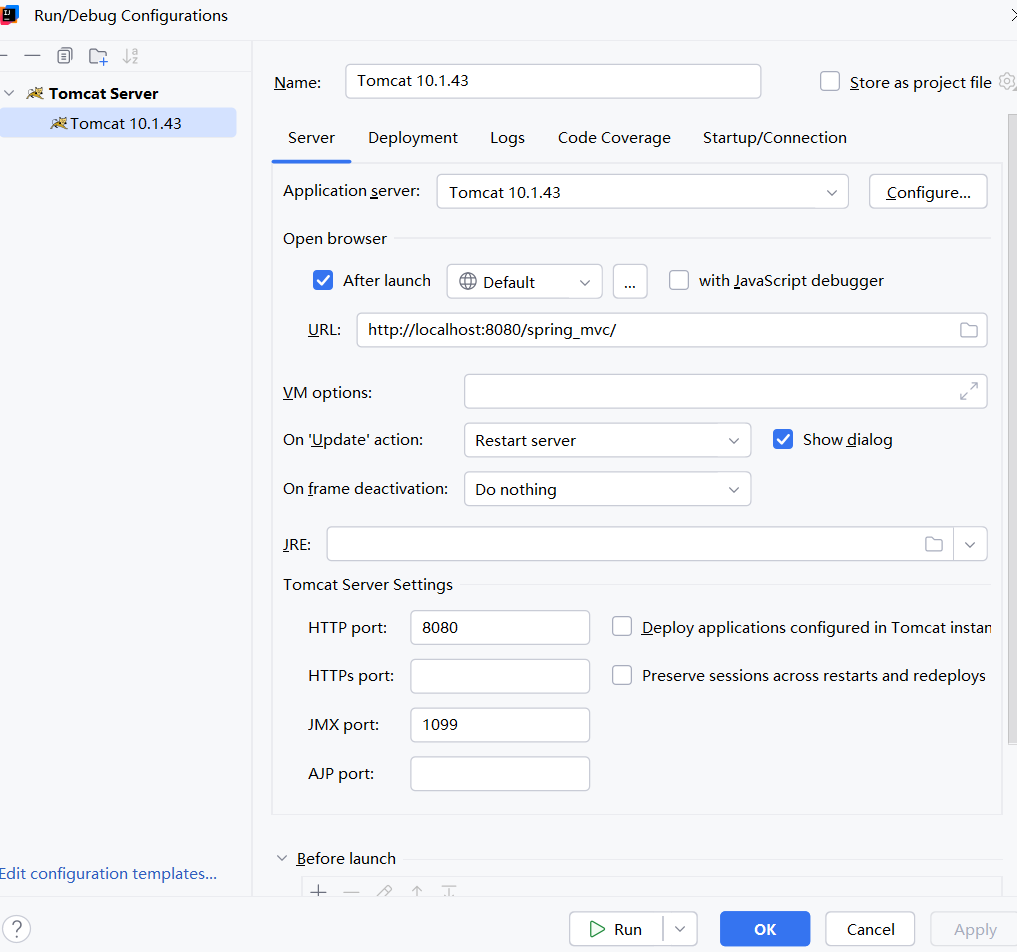
Task: Add a Before launch task
Action: 318,891
